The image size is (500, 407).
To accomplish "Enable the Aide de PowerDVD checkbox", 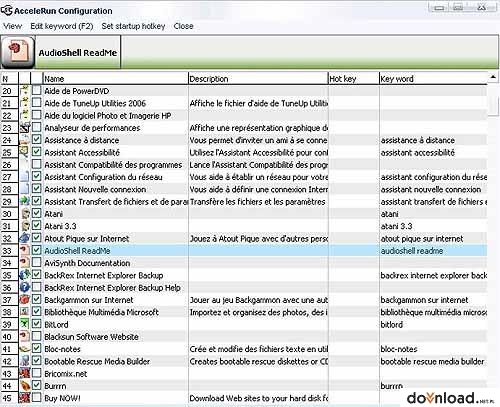I will (36, 90).
